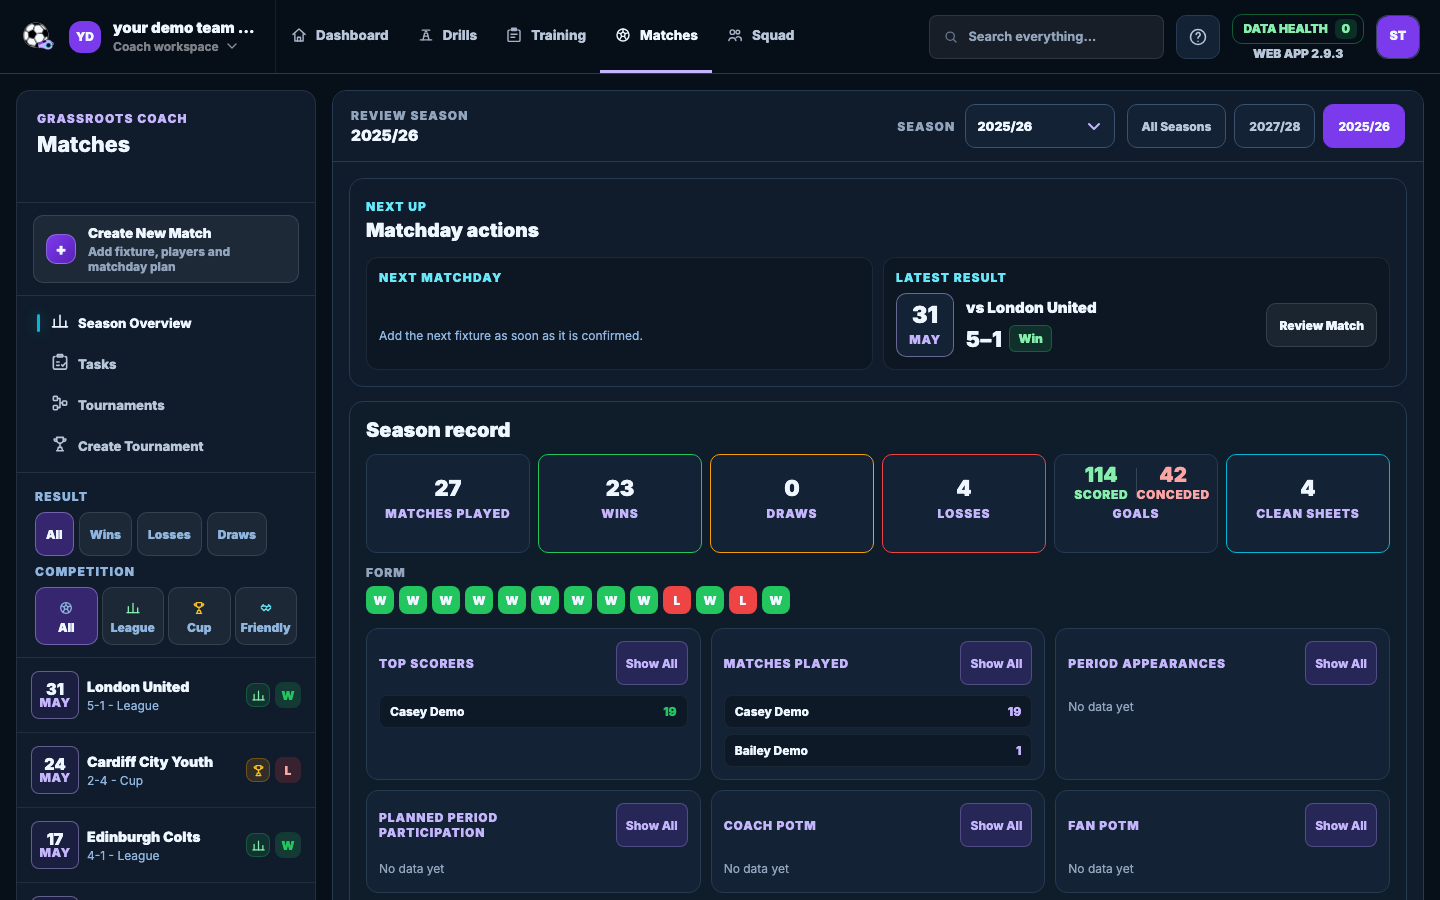Show all Top Scorers

click(651, 663)
